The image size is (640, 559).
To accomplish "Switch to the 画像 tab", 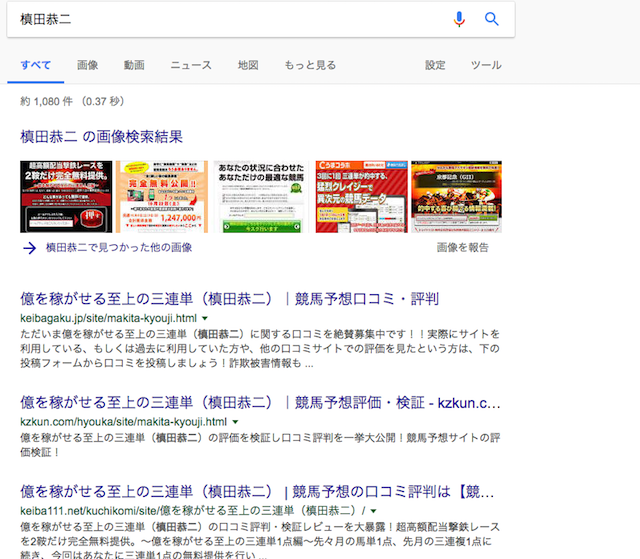I will (87, 65).
